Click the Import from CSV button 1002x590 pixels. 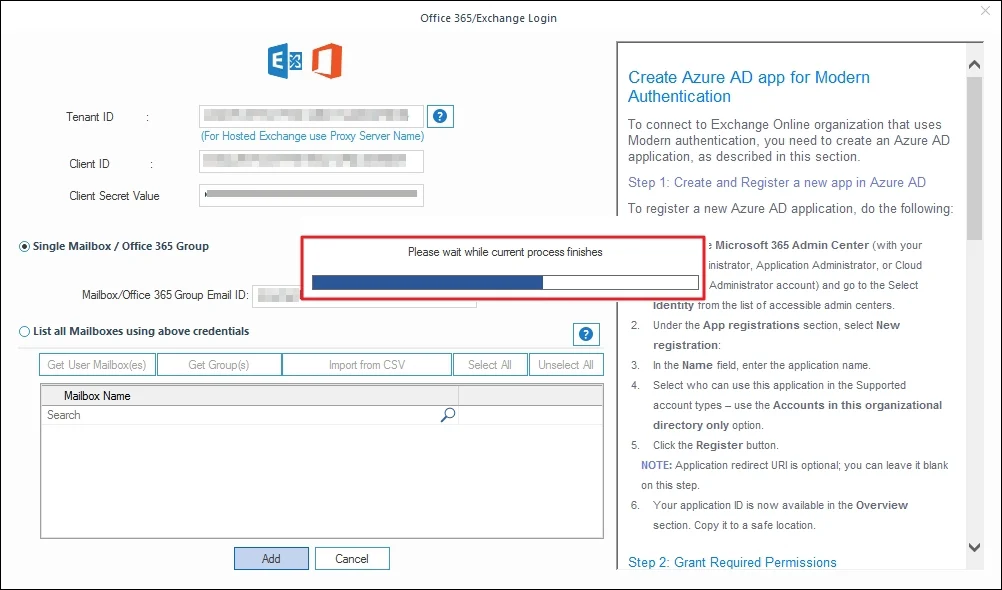pyautogui.click(x=367, y=364)
